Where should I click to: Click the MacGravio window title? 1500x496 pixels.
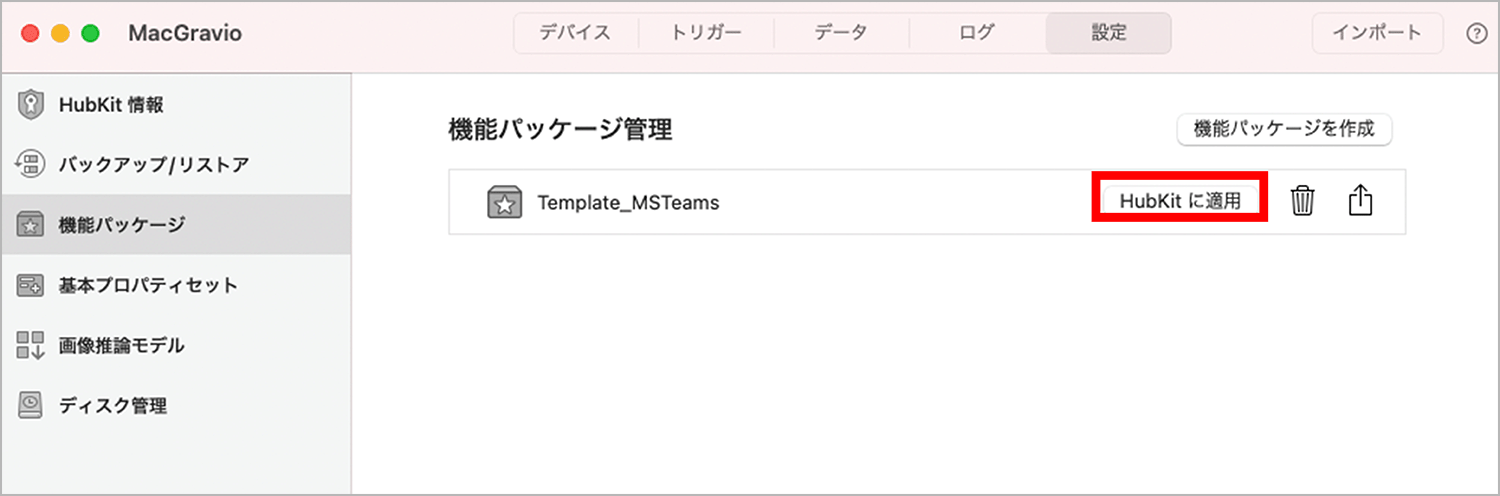(185, 34)
